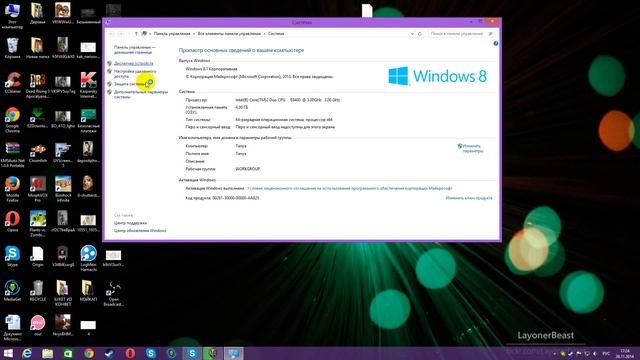Open Clownfish desktop shortcut
The width and height of the screenshot is (640, 360).
(x=38, y=153)
